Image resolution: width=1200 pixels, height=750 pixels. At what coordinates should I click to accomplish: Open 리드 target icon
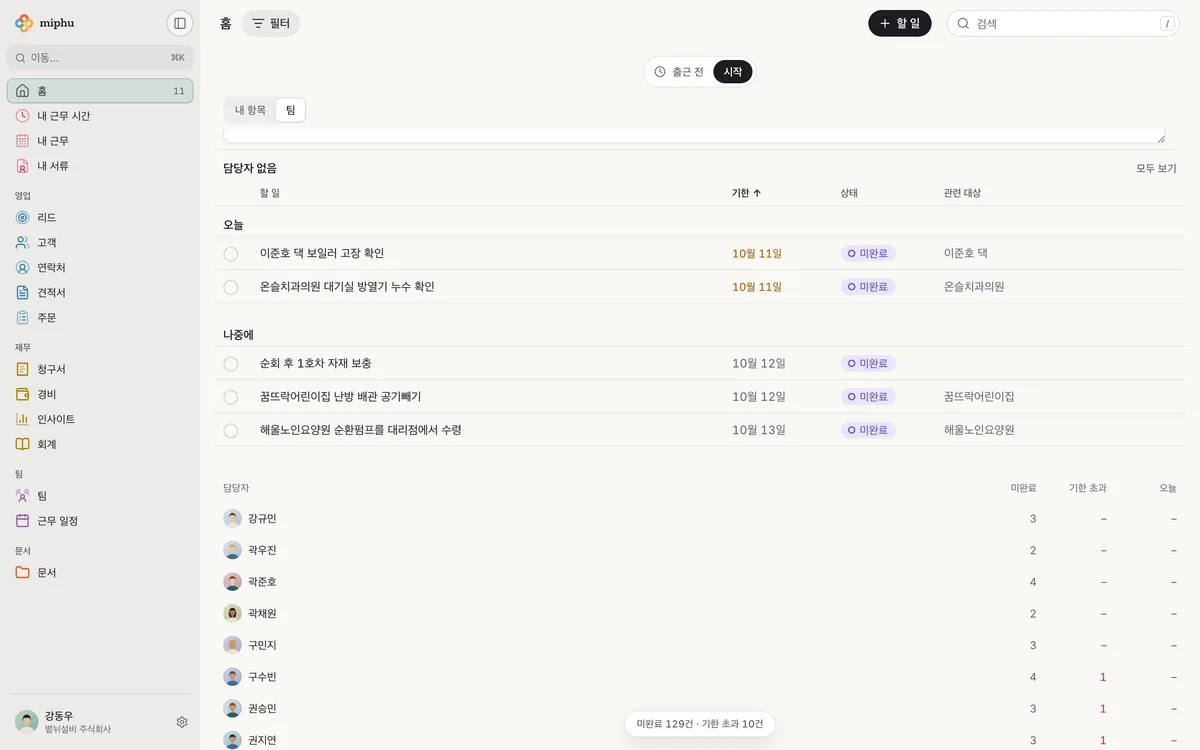(22, 217)
